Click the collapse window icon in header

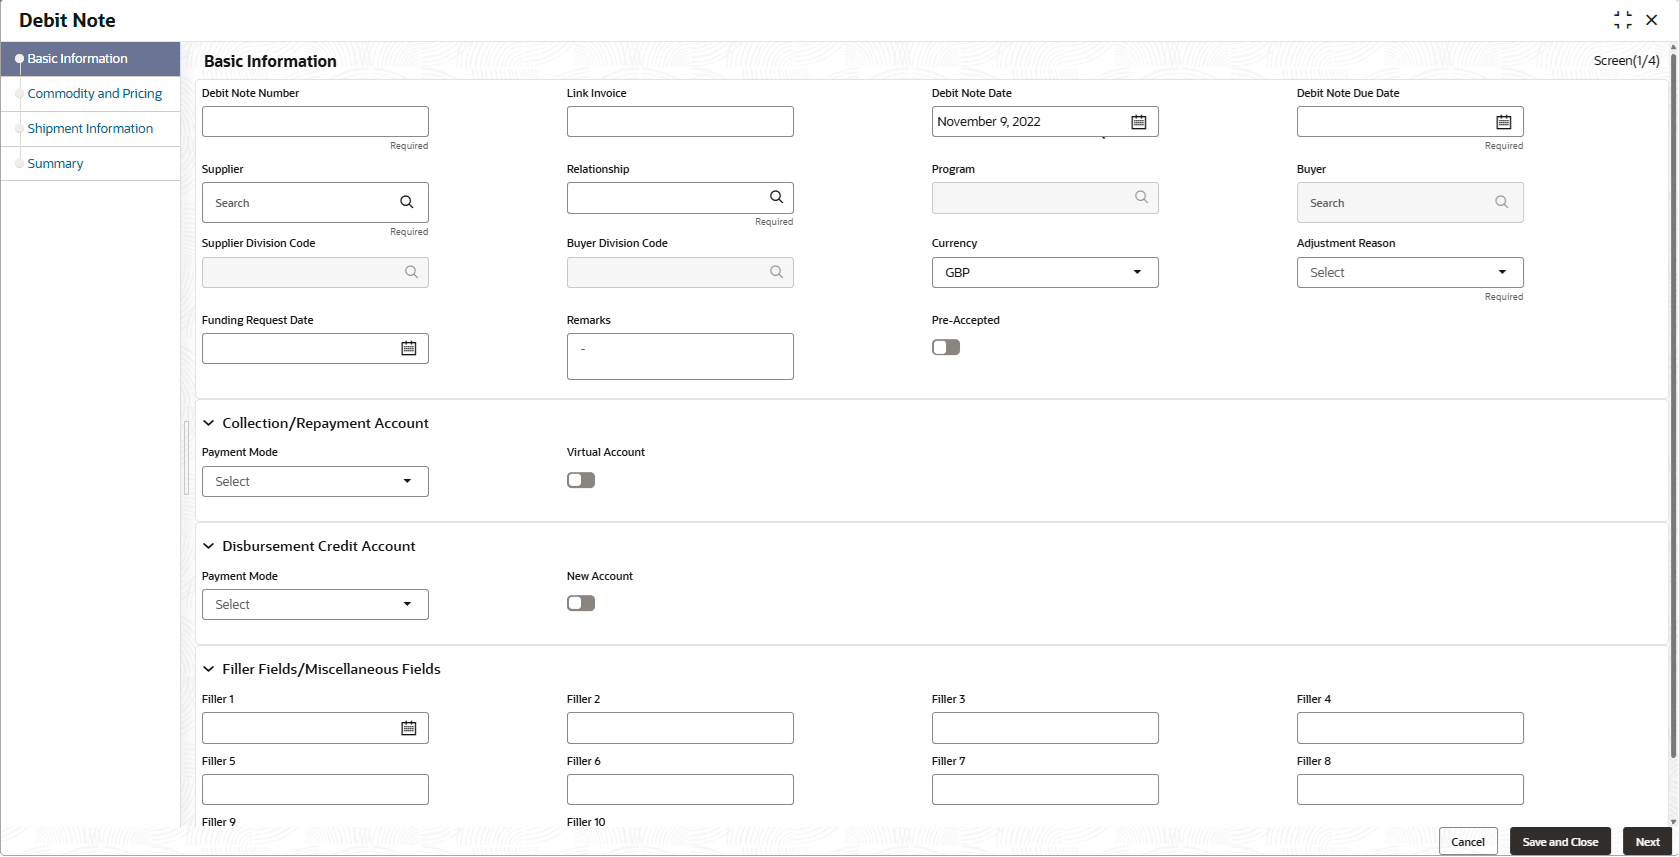pyautogui.click(x=1622, y=20)
